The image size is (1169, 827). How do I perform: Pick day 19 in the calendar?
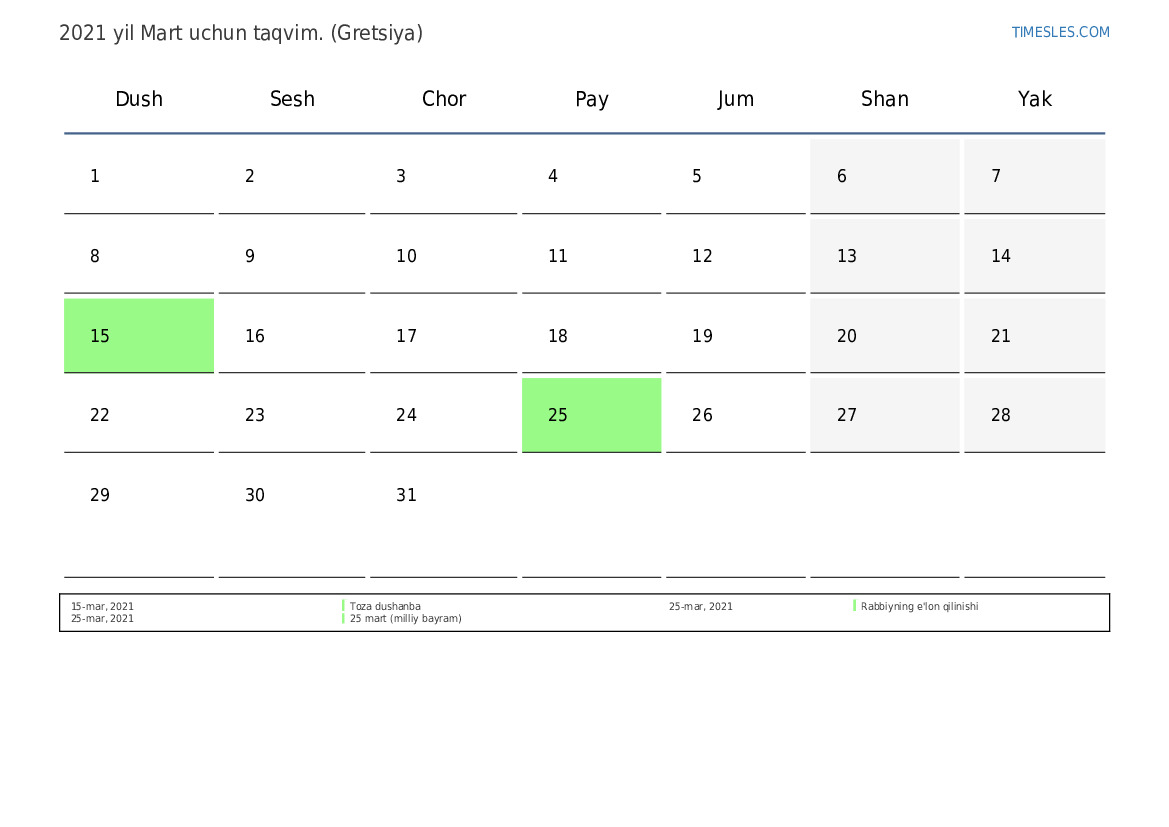(736, 336)
